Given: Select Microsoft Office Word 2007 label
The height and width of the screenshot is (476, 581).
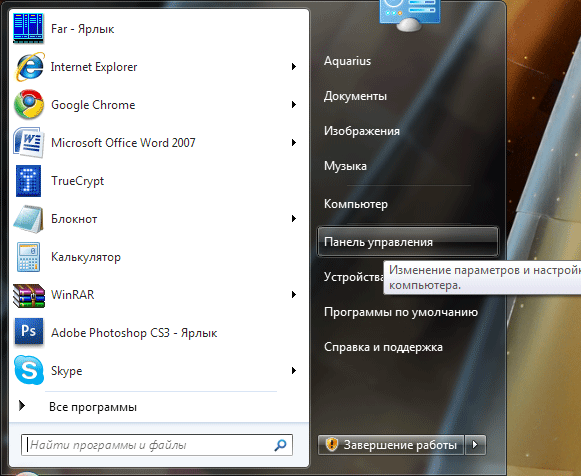Looking at the screenshot, I should point(123,143).
